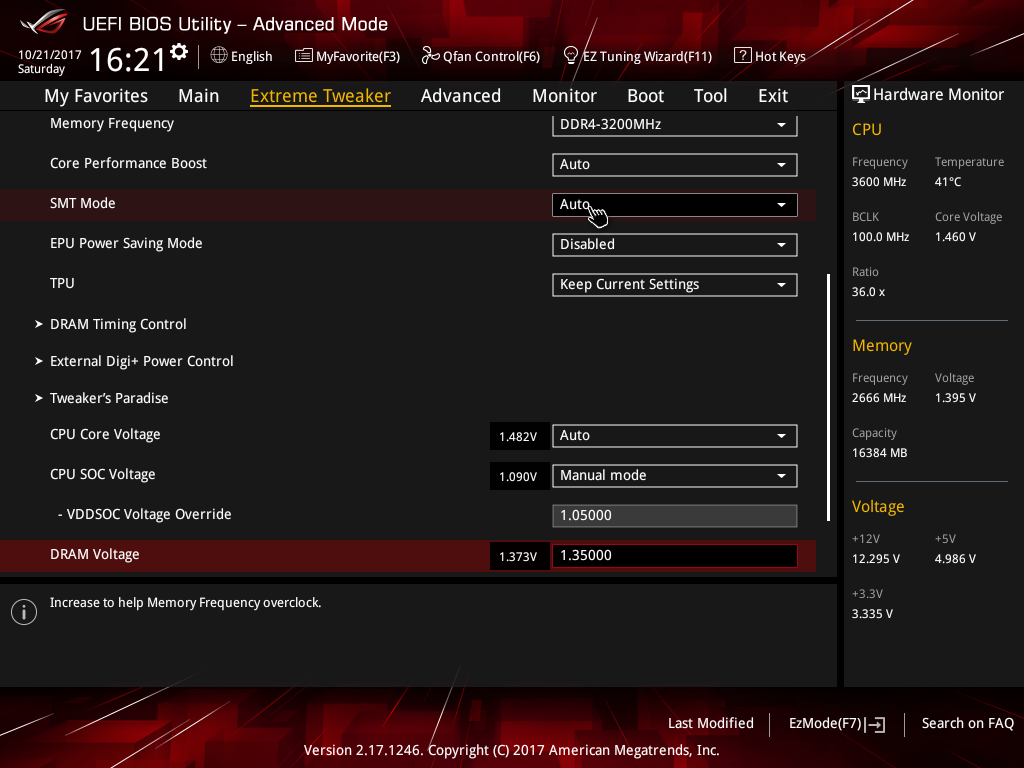Open the SMT Mode dropdown

tap(675, 204)
